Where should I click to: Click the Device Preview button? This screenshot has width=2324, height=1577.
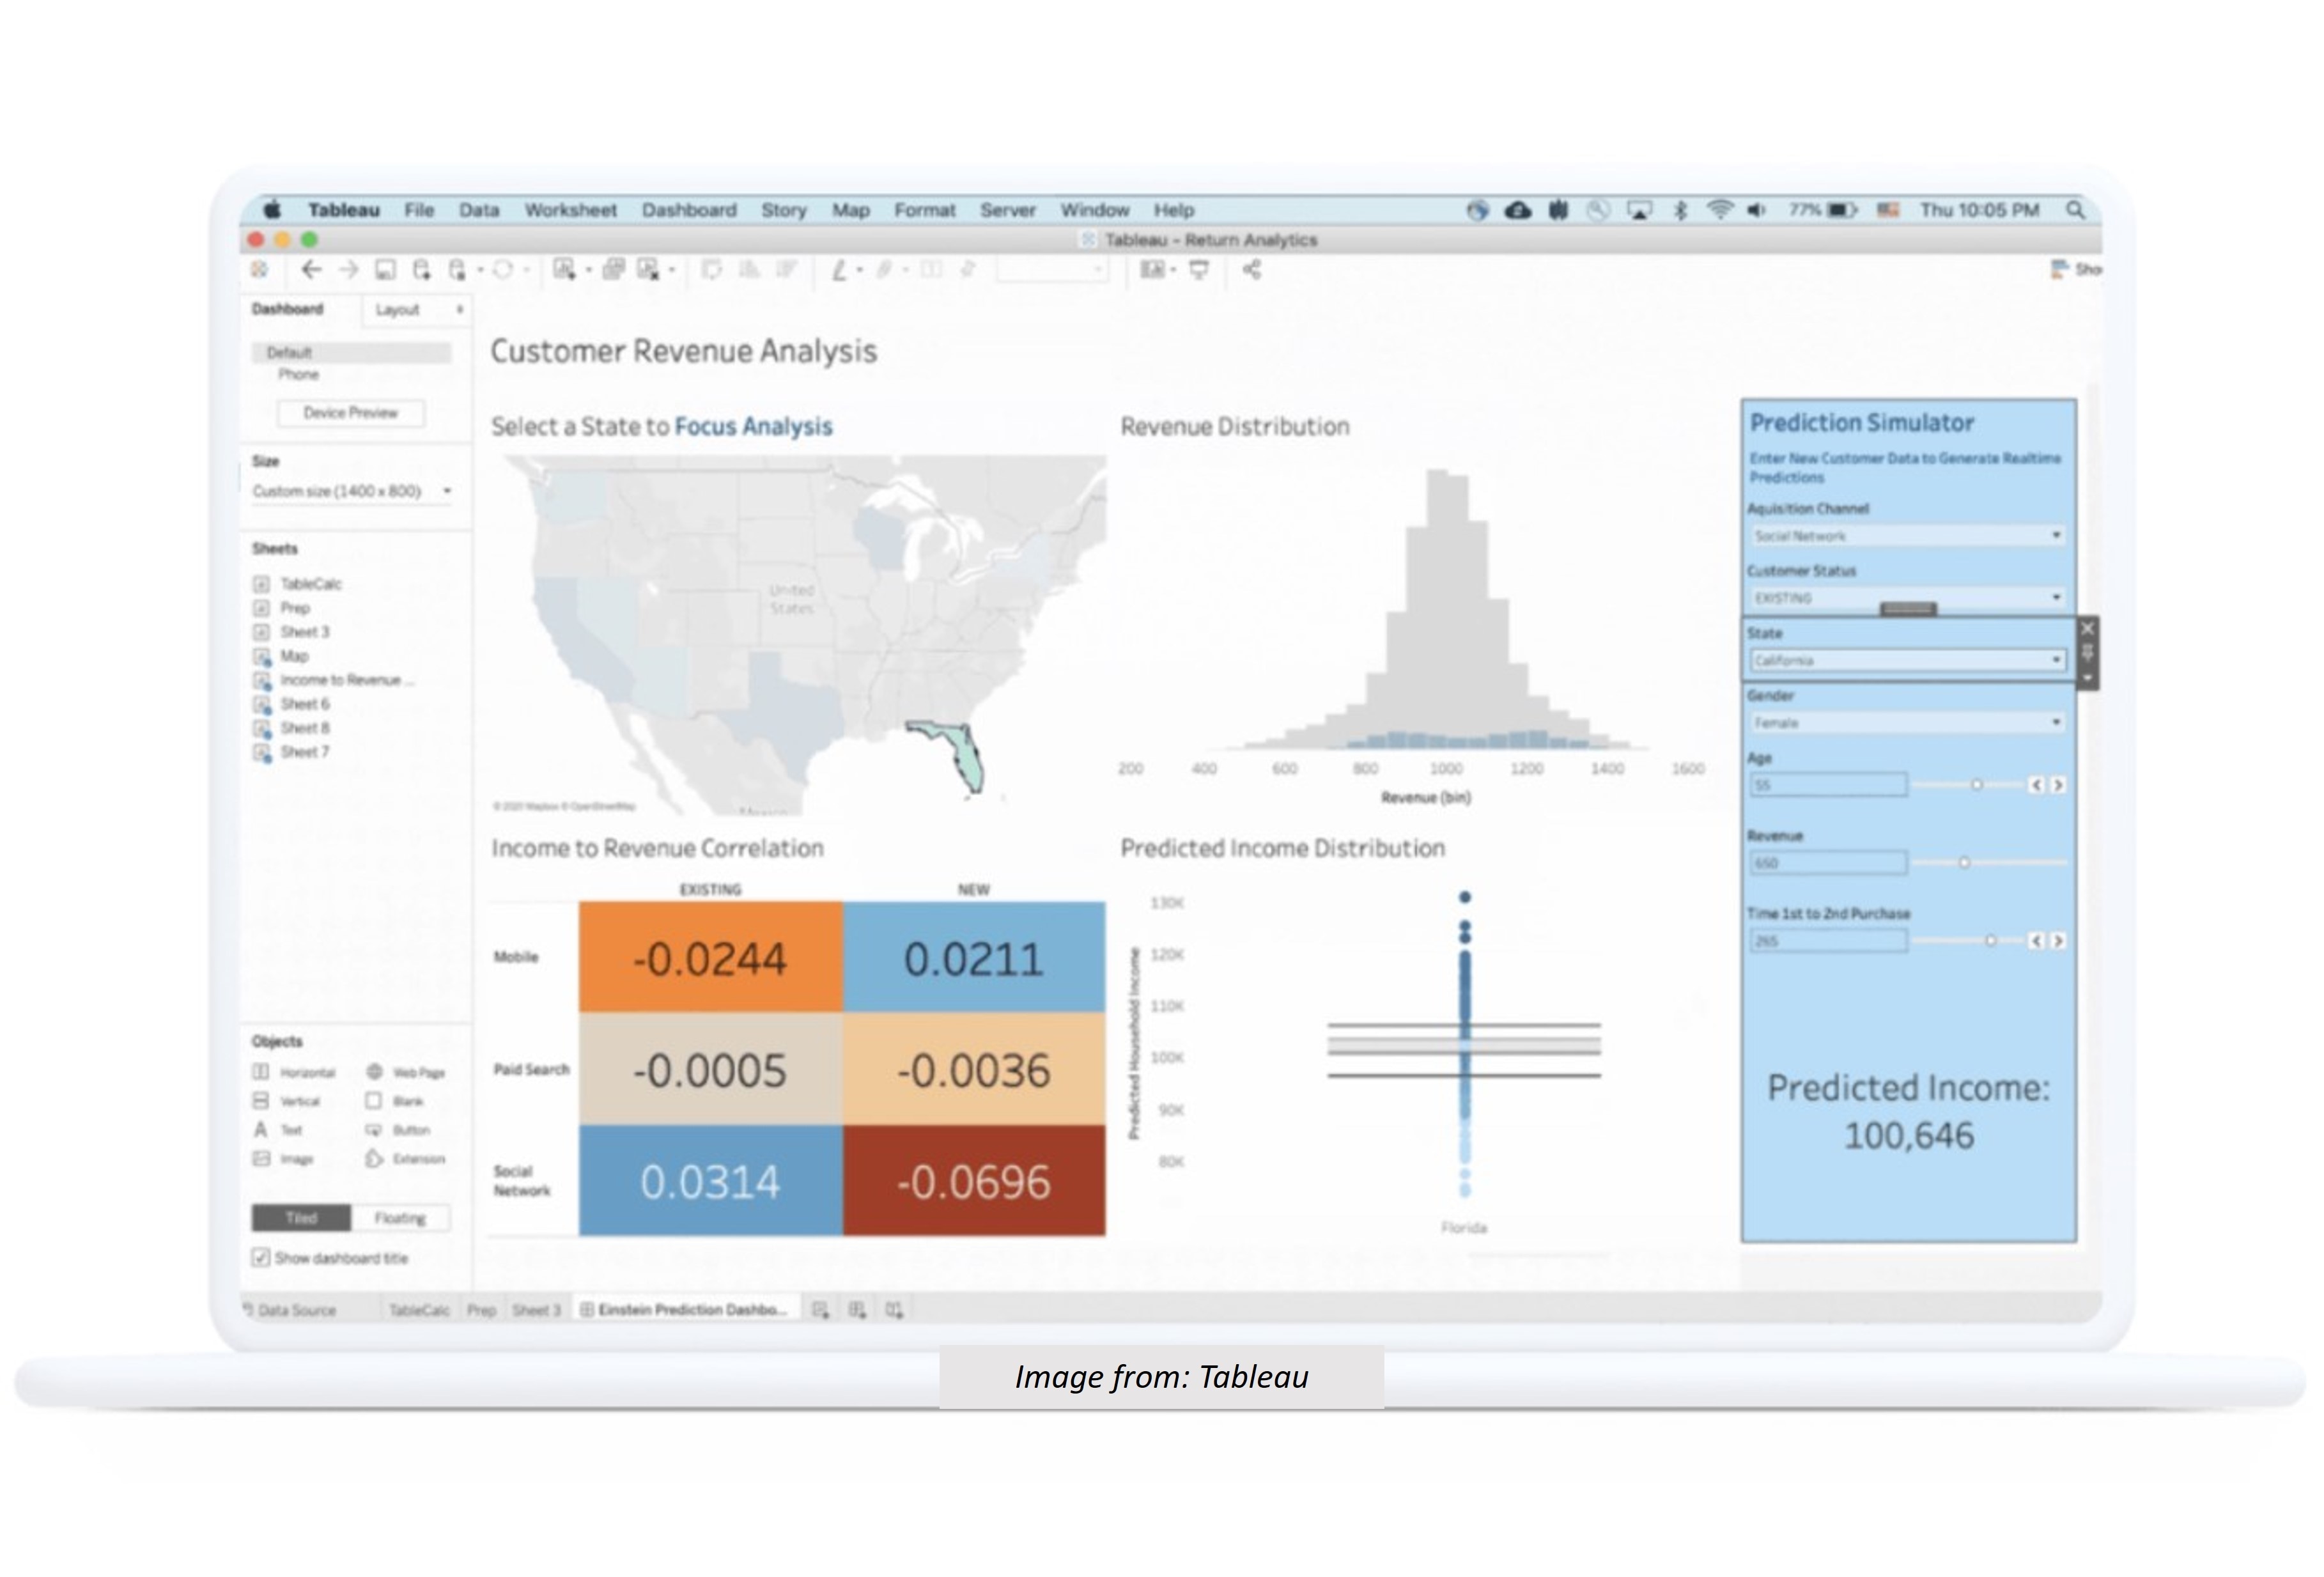[350, 412]
